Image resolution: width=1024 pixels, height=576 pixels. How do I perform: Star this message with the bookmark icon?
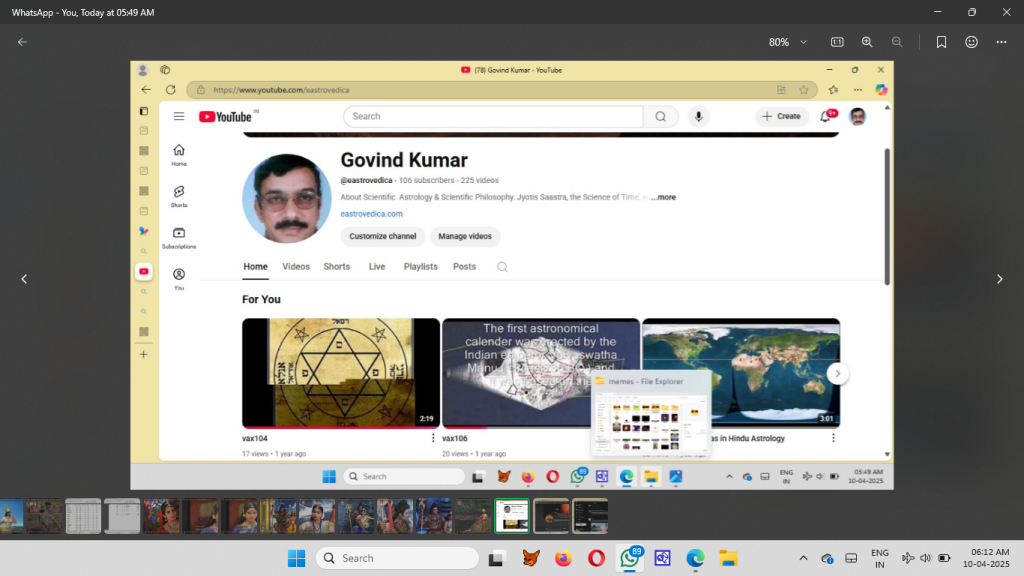(x=941, y=42)
